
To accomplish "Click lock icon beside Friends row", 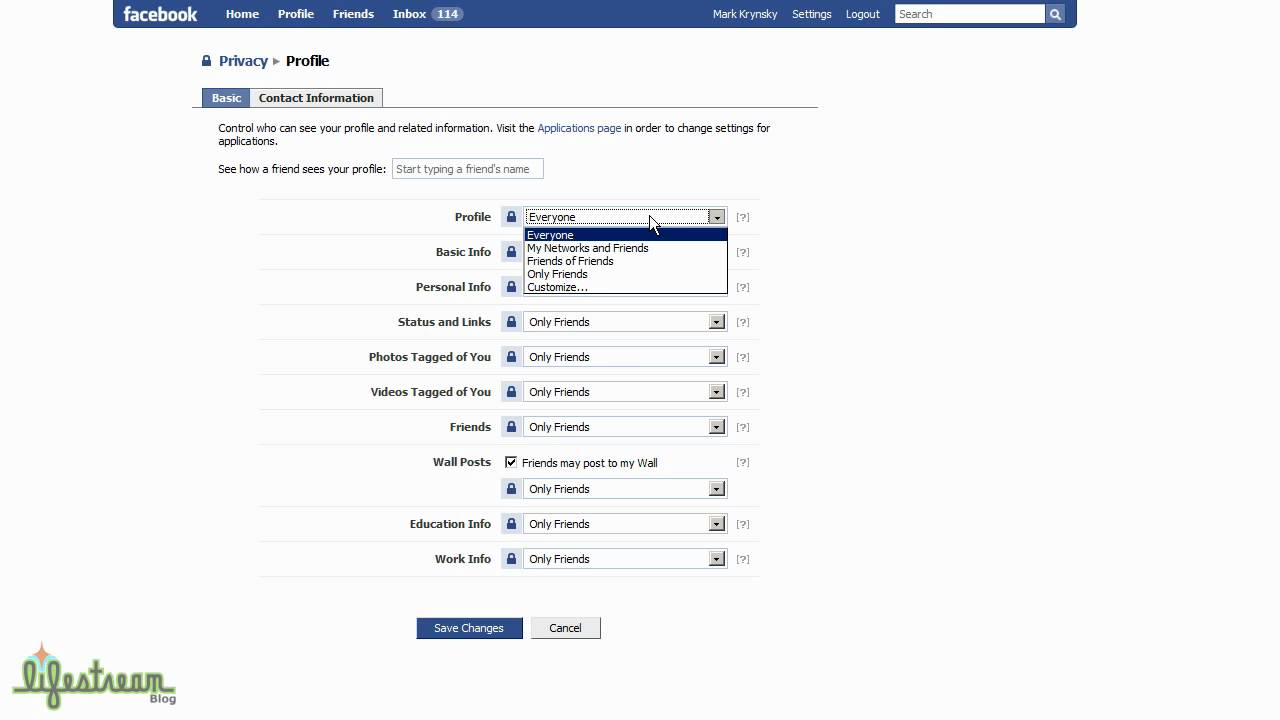I will pyautogui.click(x=511, y=427).
